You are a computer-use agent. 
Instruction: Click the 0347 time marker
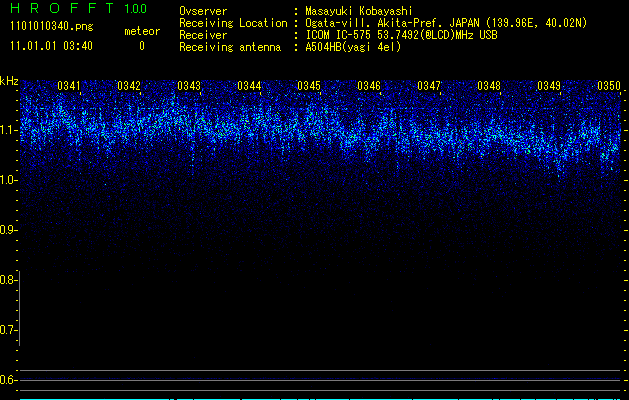[x=429, y=86]
